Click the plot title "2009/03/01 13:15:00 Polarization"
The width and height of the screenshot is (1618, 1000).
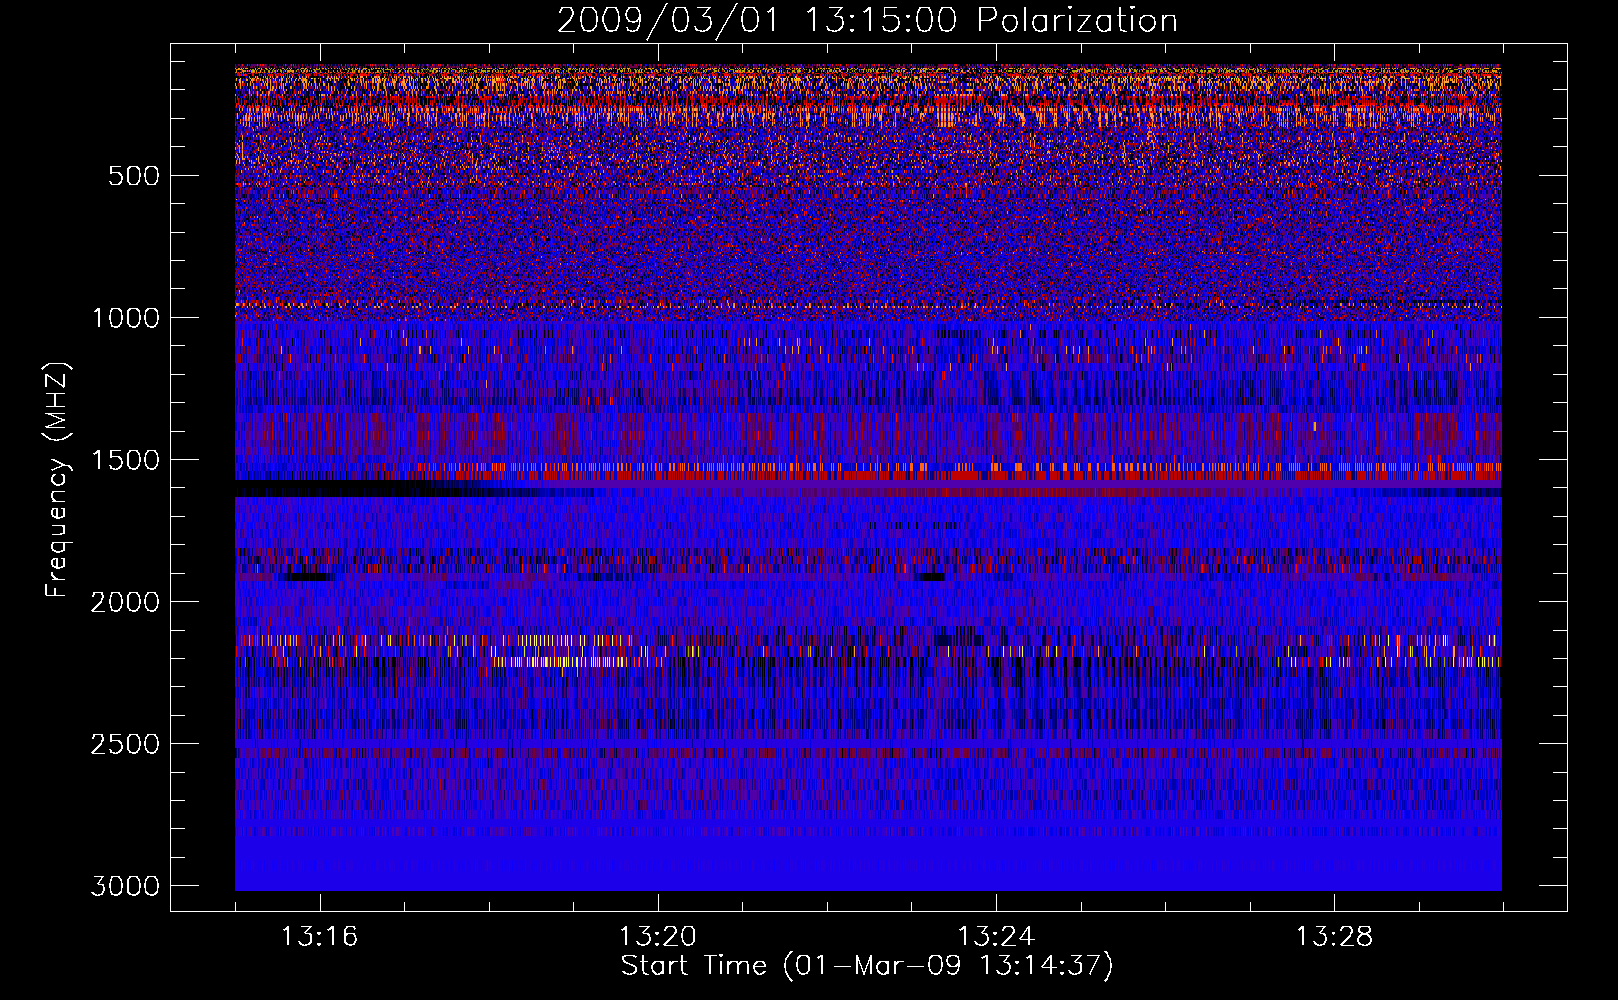867,21
